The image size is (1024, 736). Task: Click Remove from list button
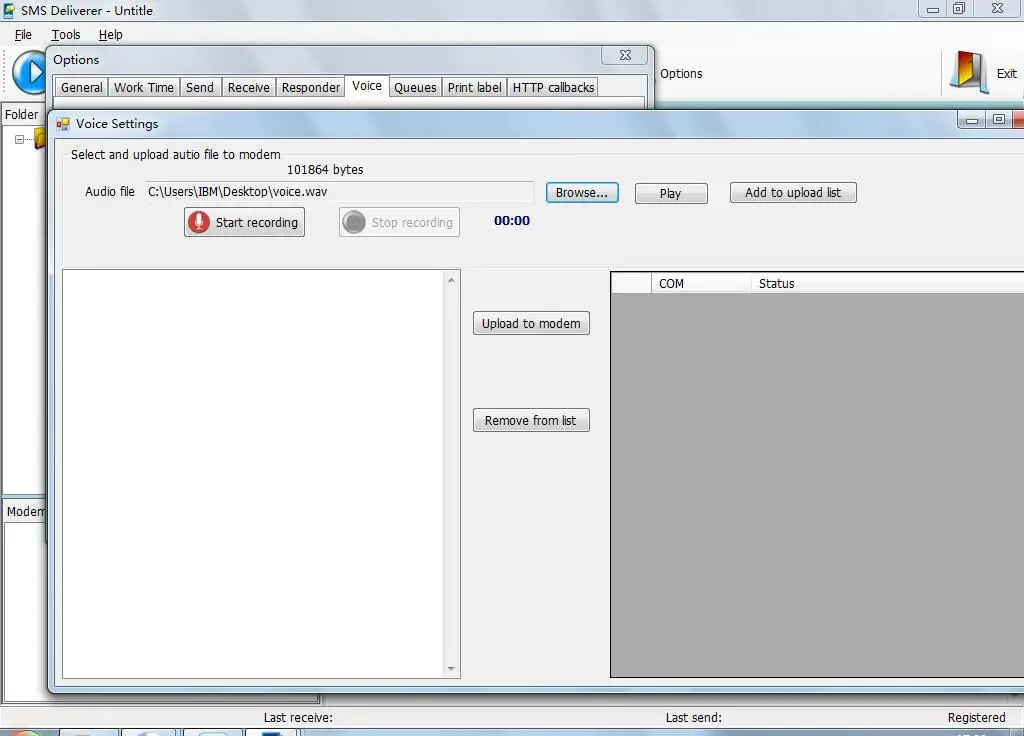click(x=531, y=421)
